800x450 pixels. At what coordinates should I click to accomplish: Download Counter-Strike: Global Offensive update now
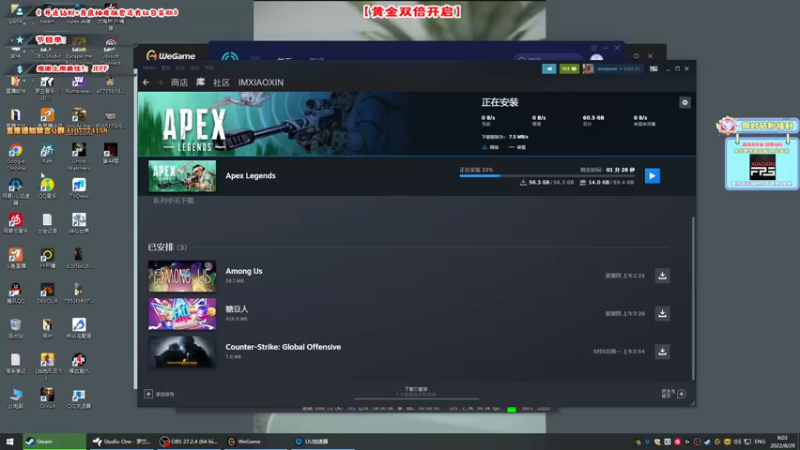pos(662,351)
